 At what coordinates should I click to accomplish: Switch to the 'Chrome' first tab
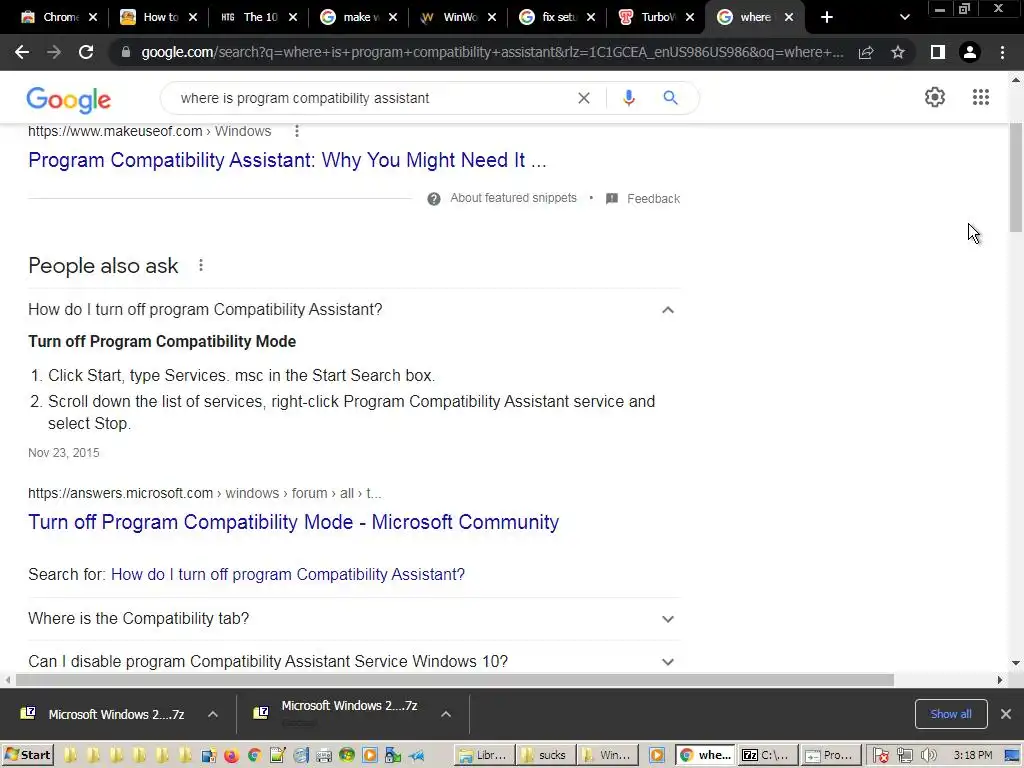coord(59,17)
